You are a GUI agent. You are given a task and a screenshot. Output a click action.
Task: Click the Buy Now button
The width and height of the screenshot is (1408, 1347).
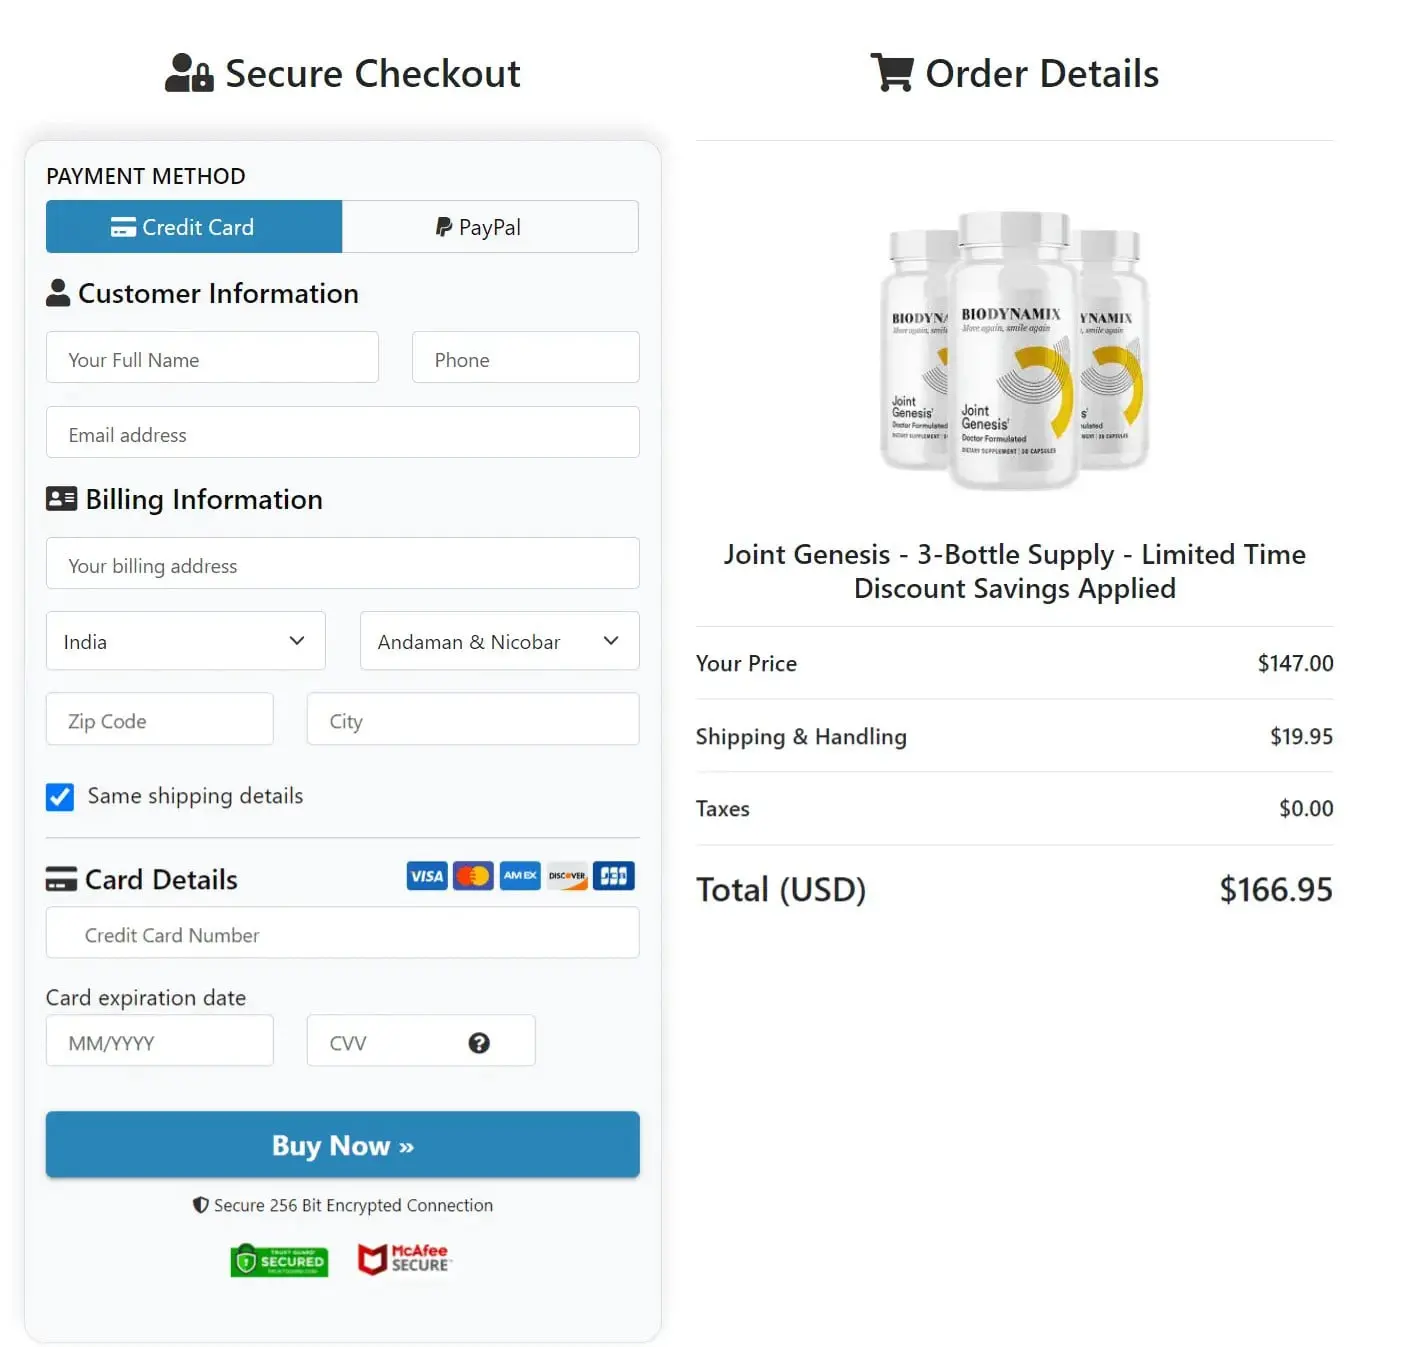click(x=342, y=1145)
